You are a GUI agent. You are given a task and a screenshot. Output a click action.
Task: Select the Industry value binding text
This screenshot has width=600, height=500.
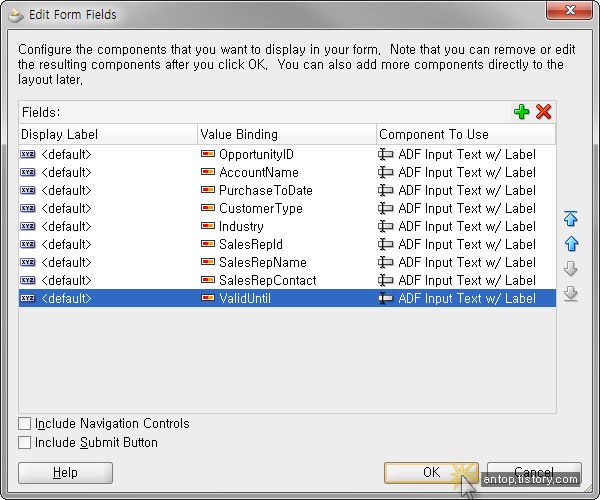241,226
